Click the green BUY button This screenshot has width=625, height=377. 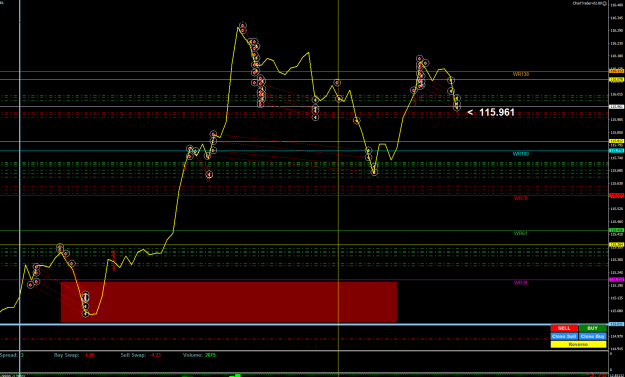[592, 328]
